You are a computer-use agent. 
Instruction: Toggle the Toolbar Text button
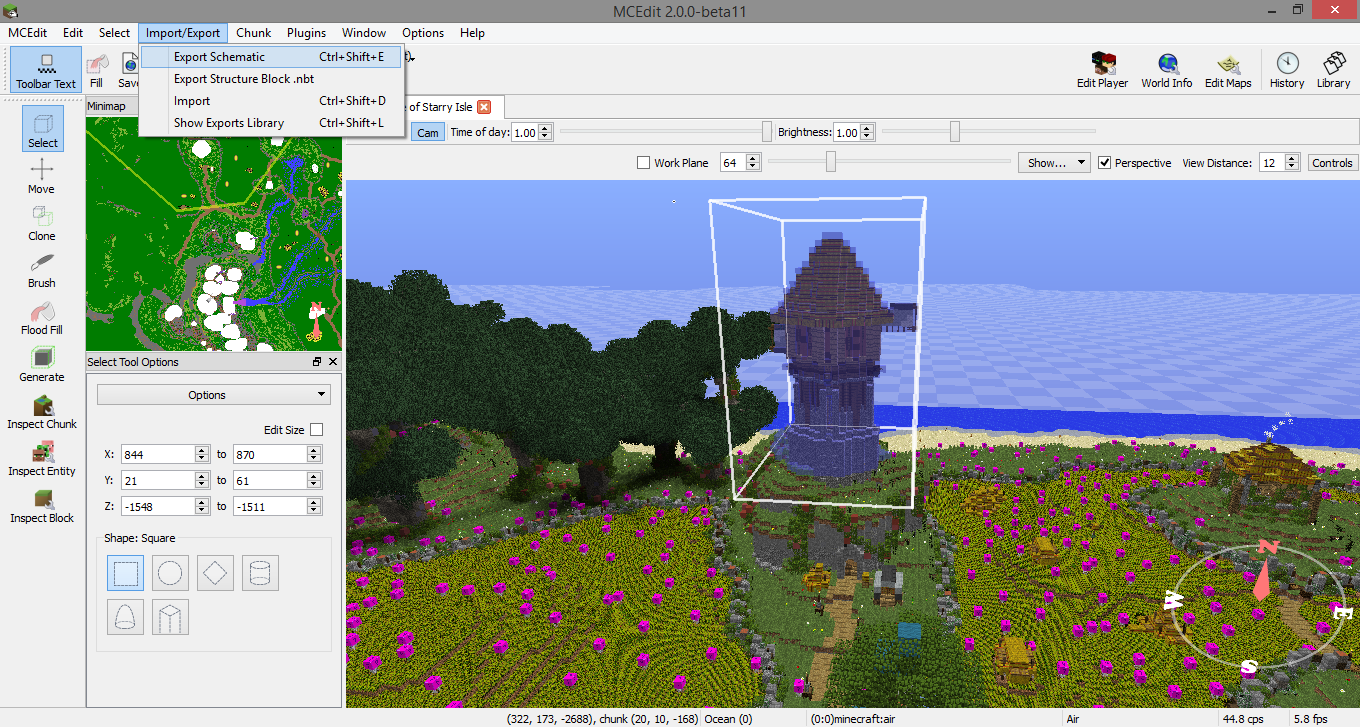coord(46,70)
